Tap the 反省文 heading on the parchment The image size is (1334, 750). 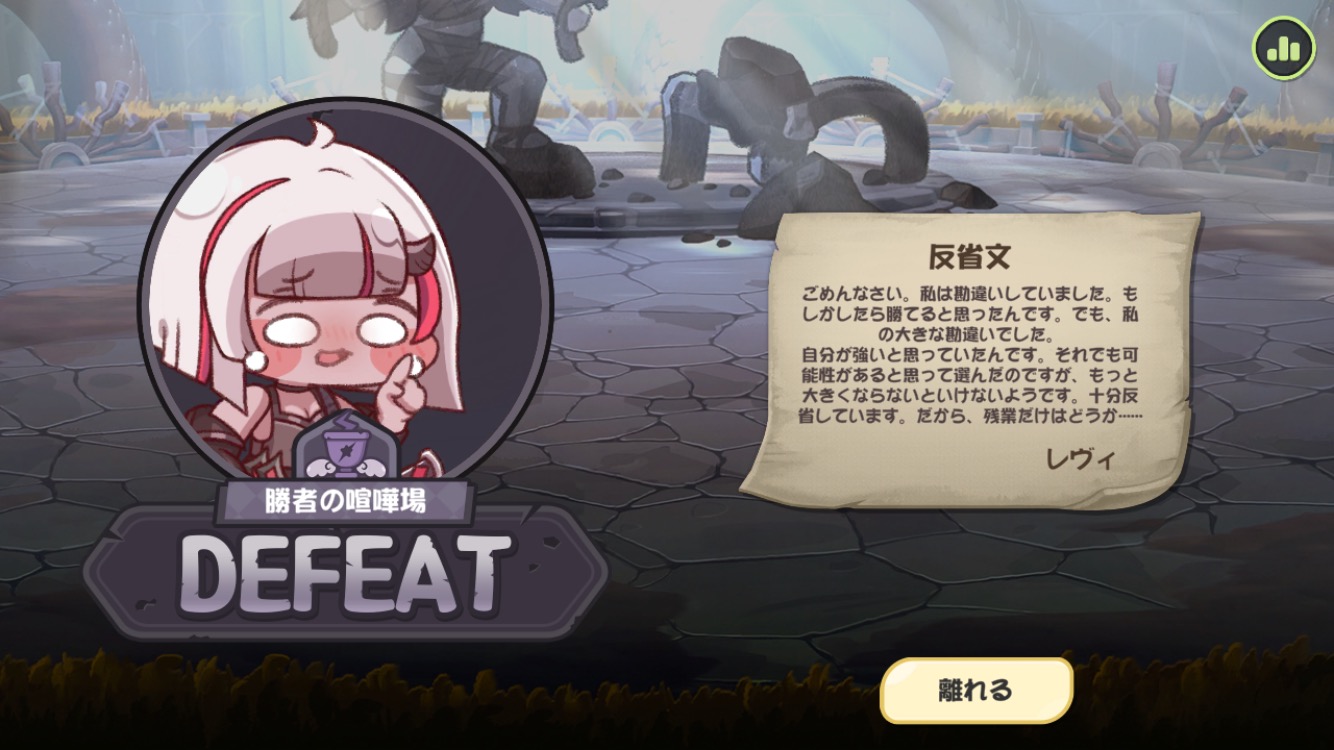tap(969, 258)
